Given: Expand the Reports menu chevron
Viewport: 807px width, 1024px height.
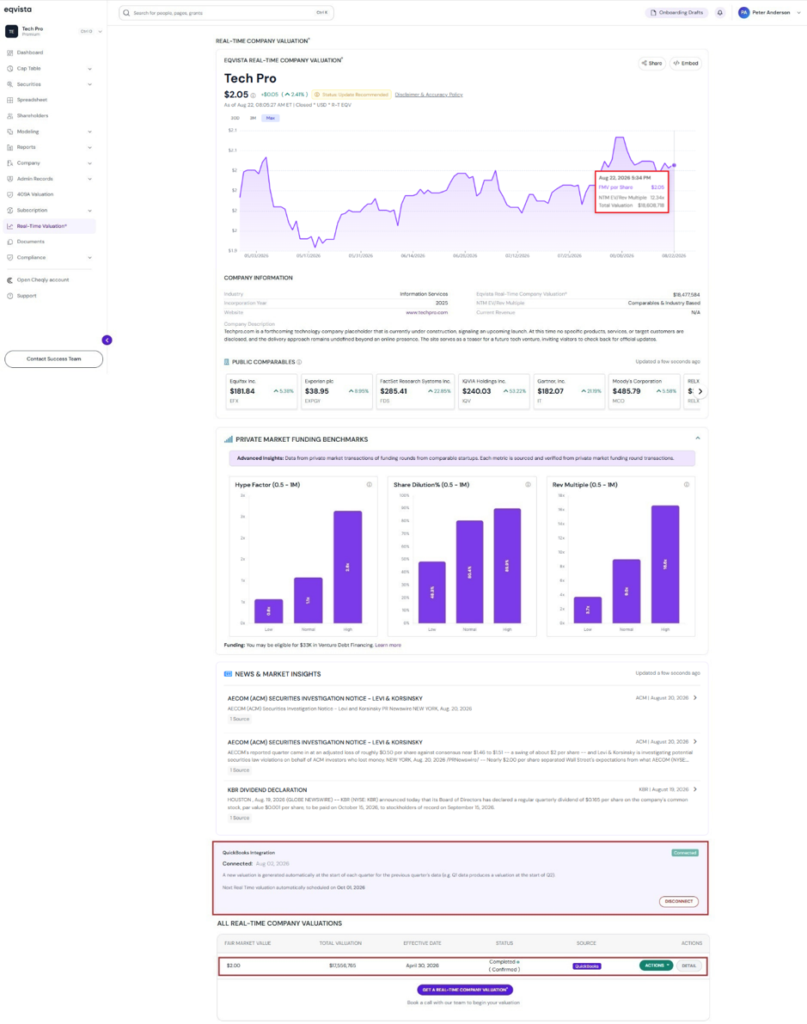Looking at the screenshot, I should [90, 148].
